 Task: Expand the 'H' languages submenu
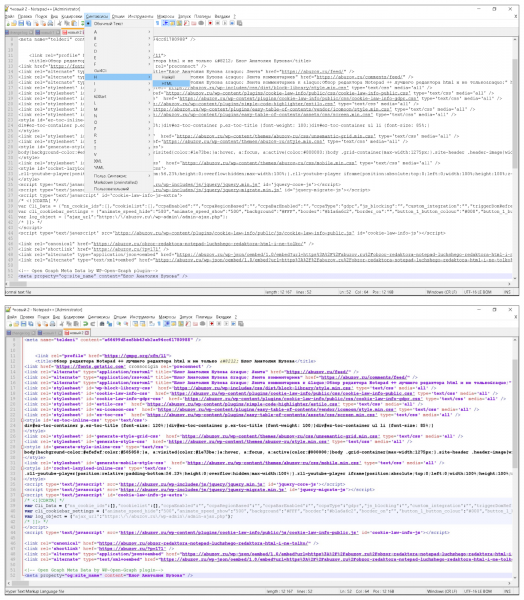pyautogui.click(x=119, y=77)
